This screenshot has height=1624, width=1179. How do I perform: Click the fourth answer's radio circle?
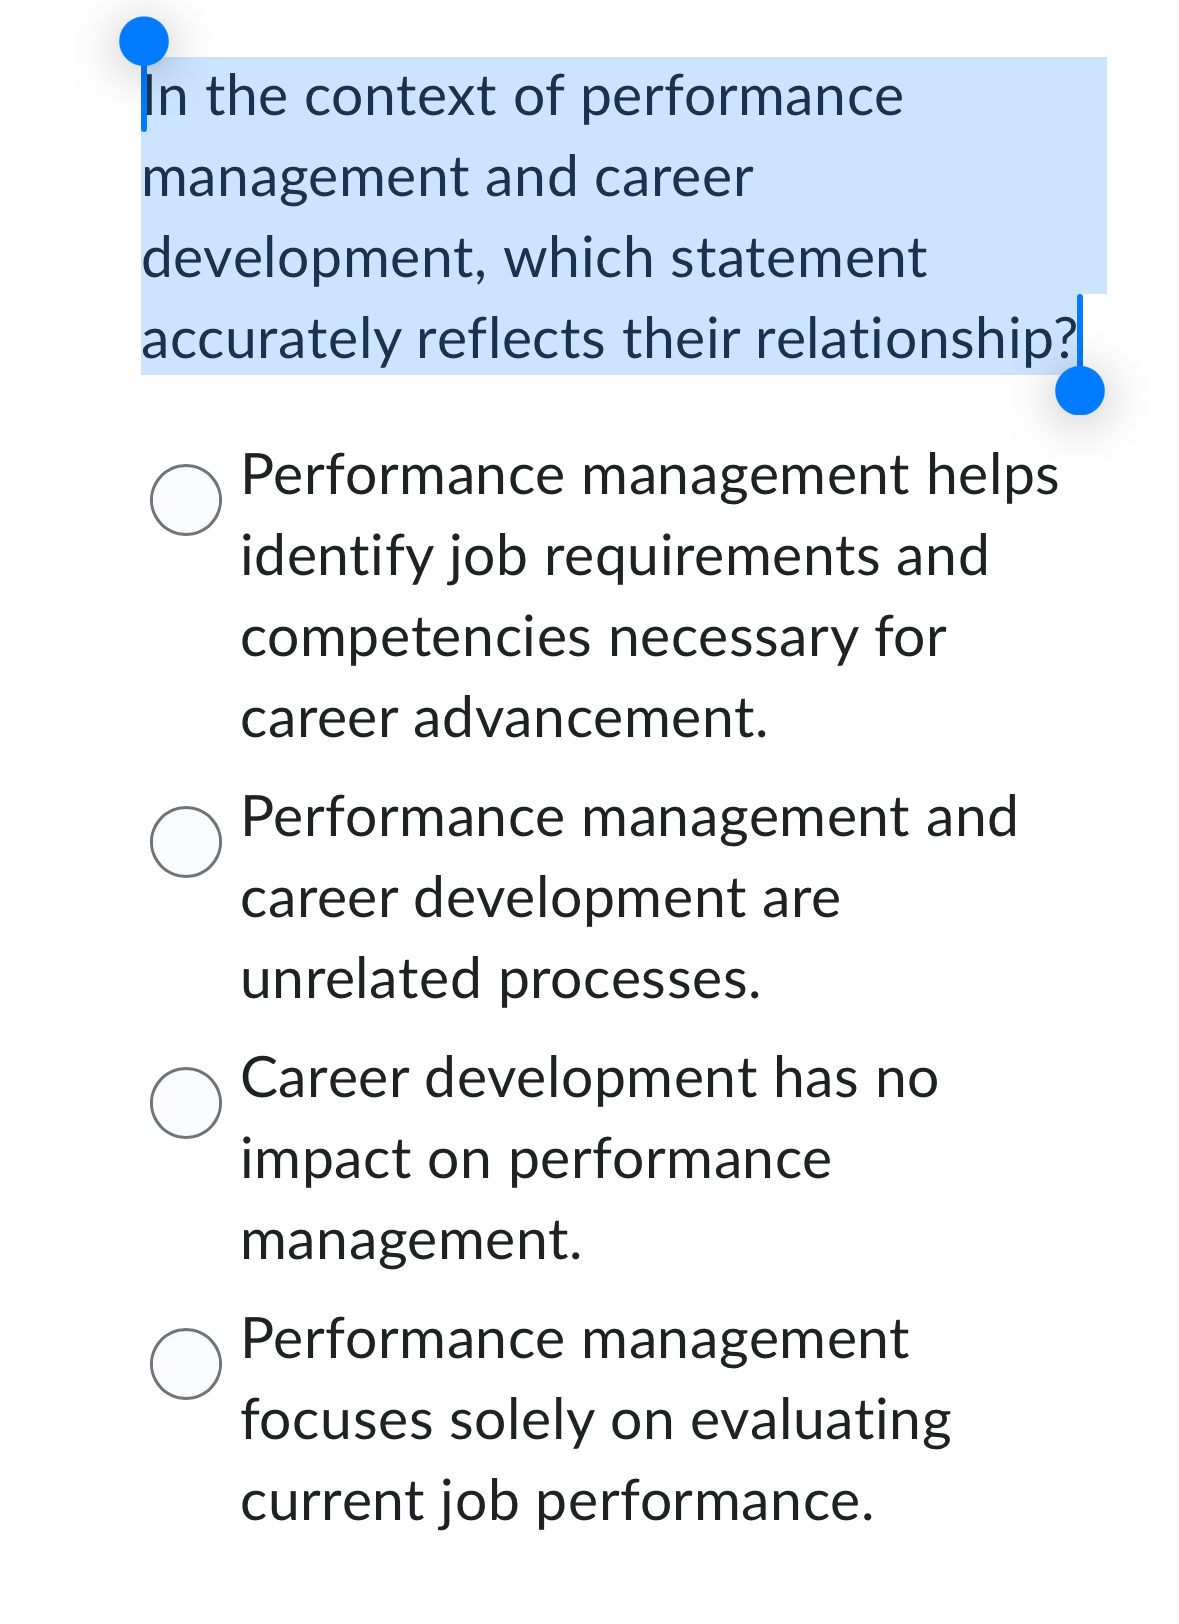click(x=188, y=1363)
